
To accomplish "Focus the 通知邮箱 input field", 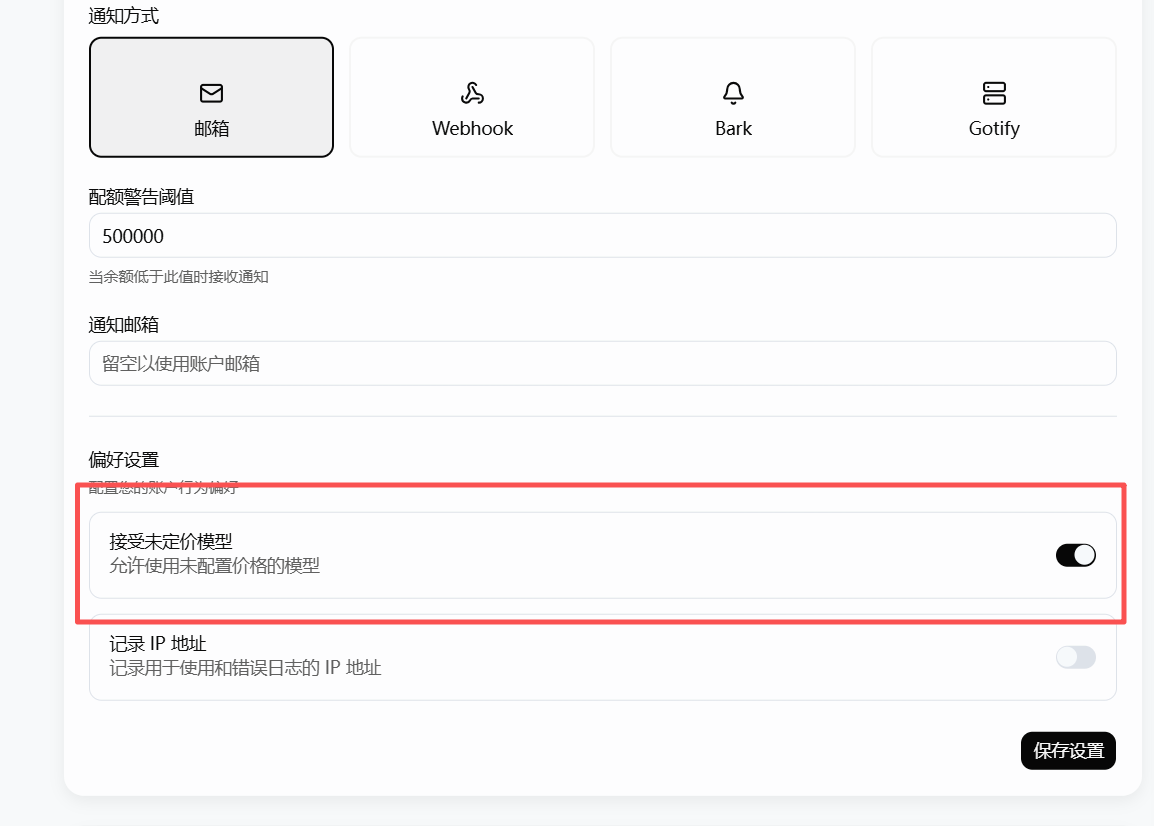I will 603,363.
